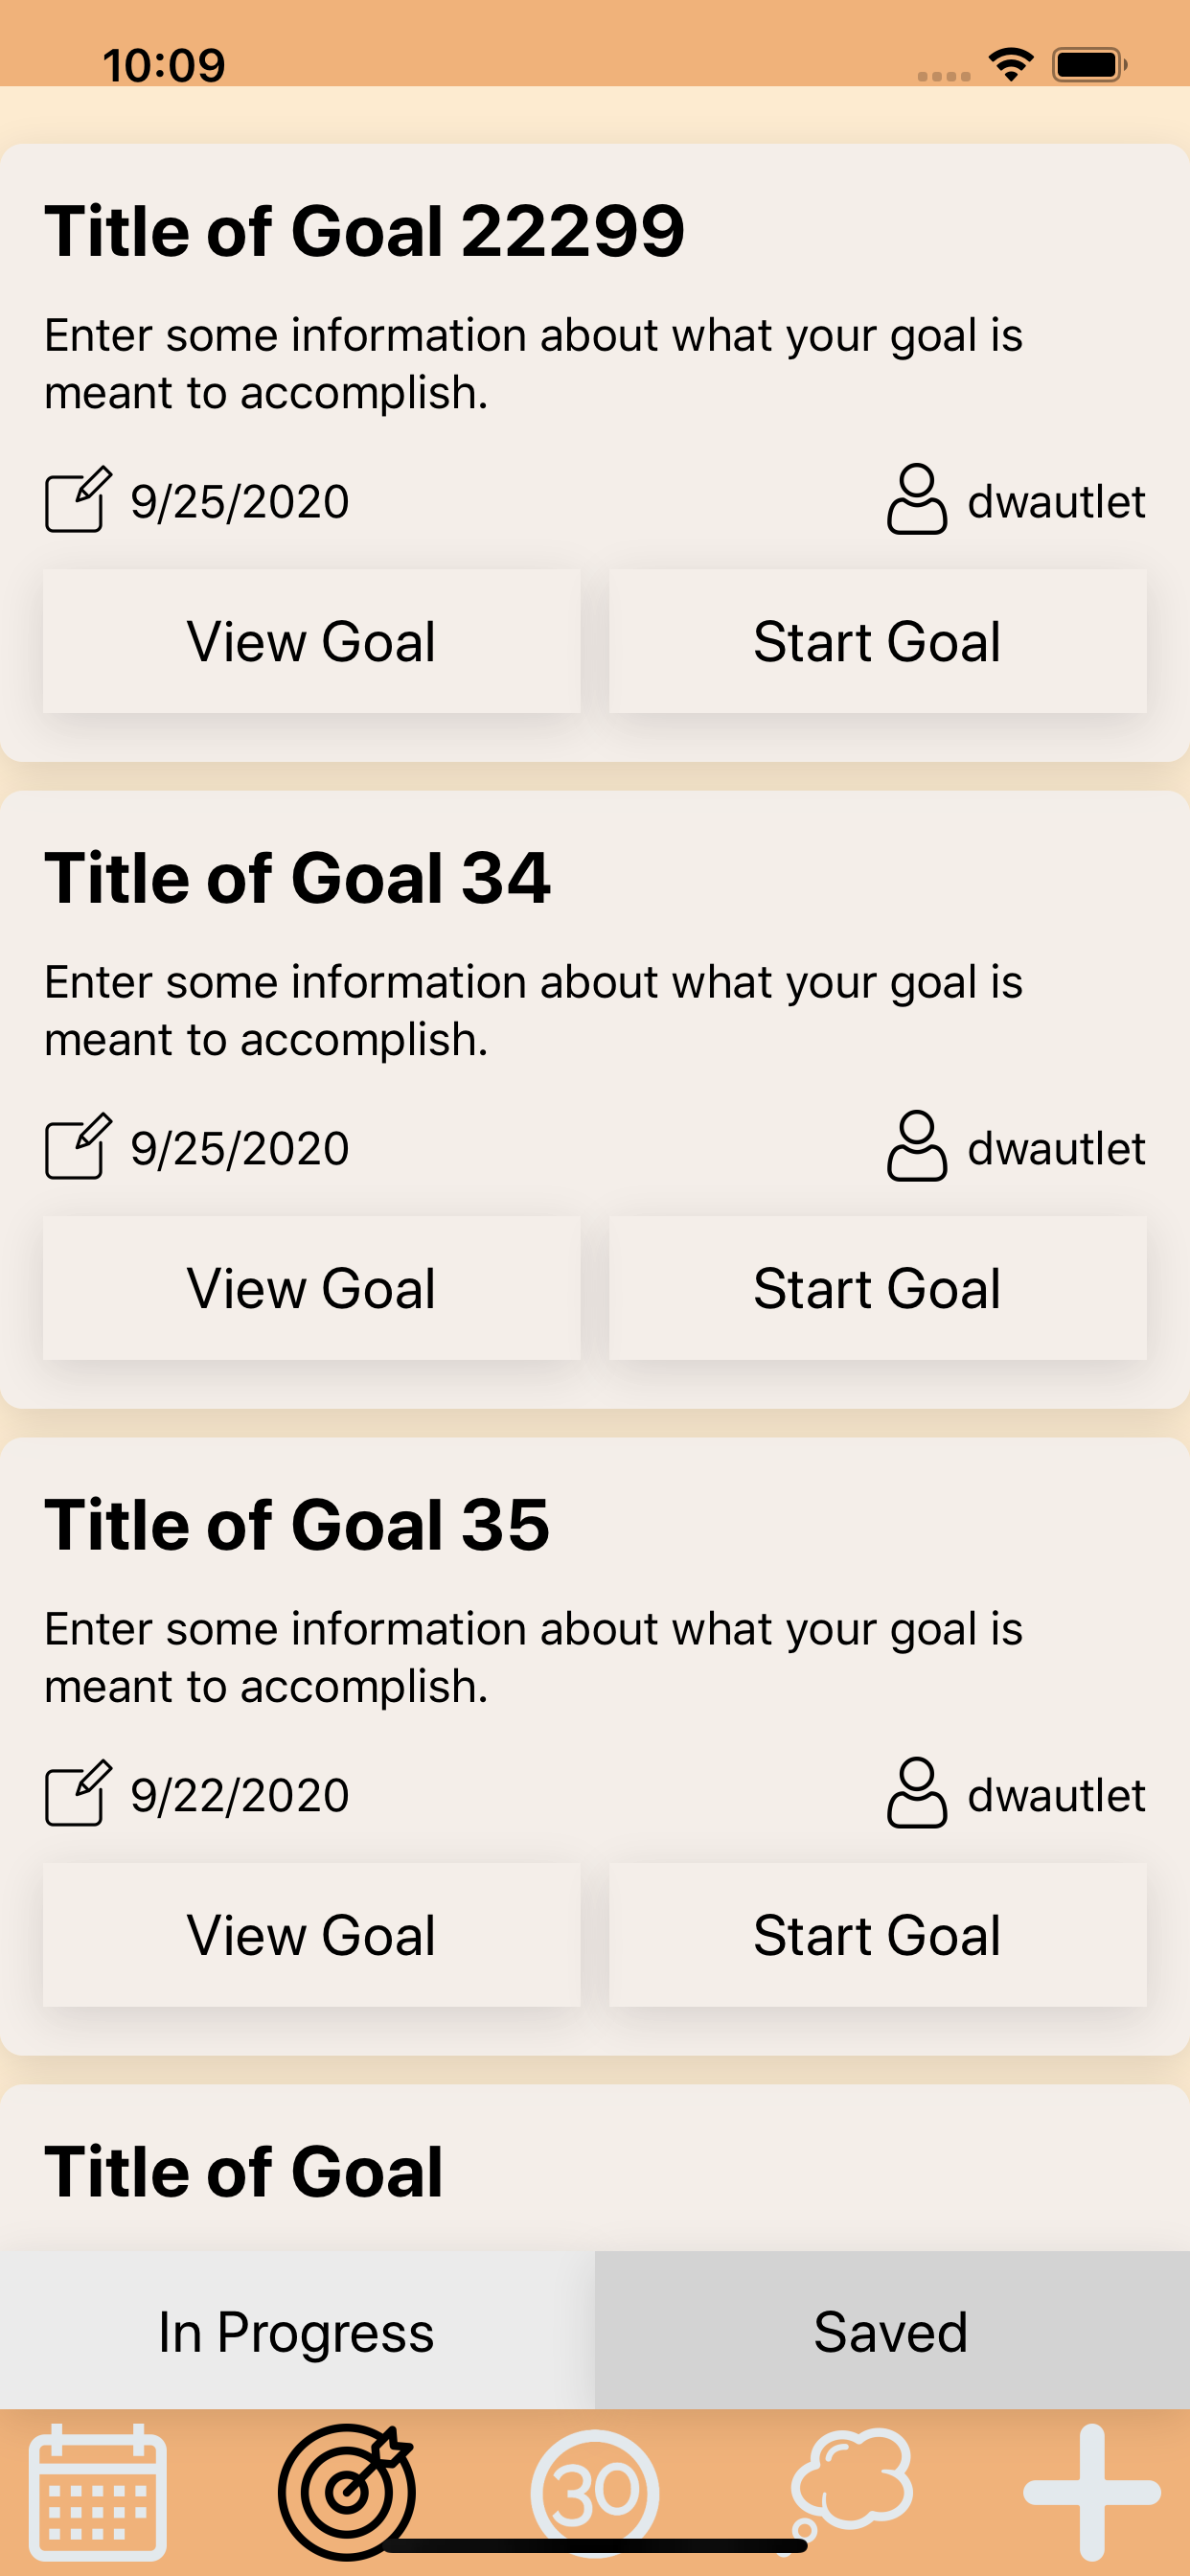Tap edit icon on Goal 34
The image size is (1190, 2576).
click(x=77, y=1146)
